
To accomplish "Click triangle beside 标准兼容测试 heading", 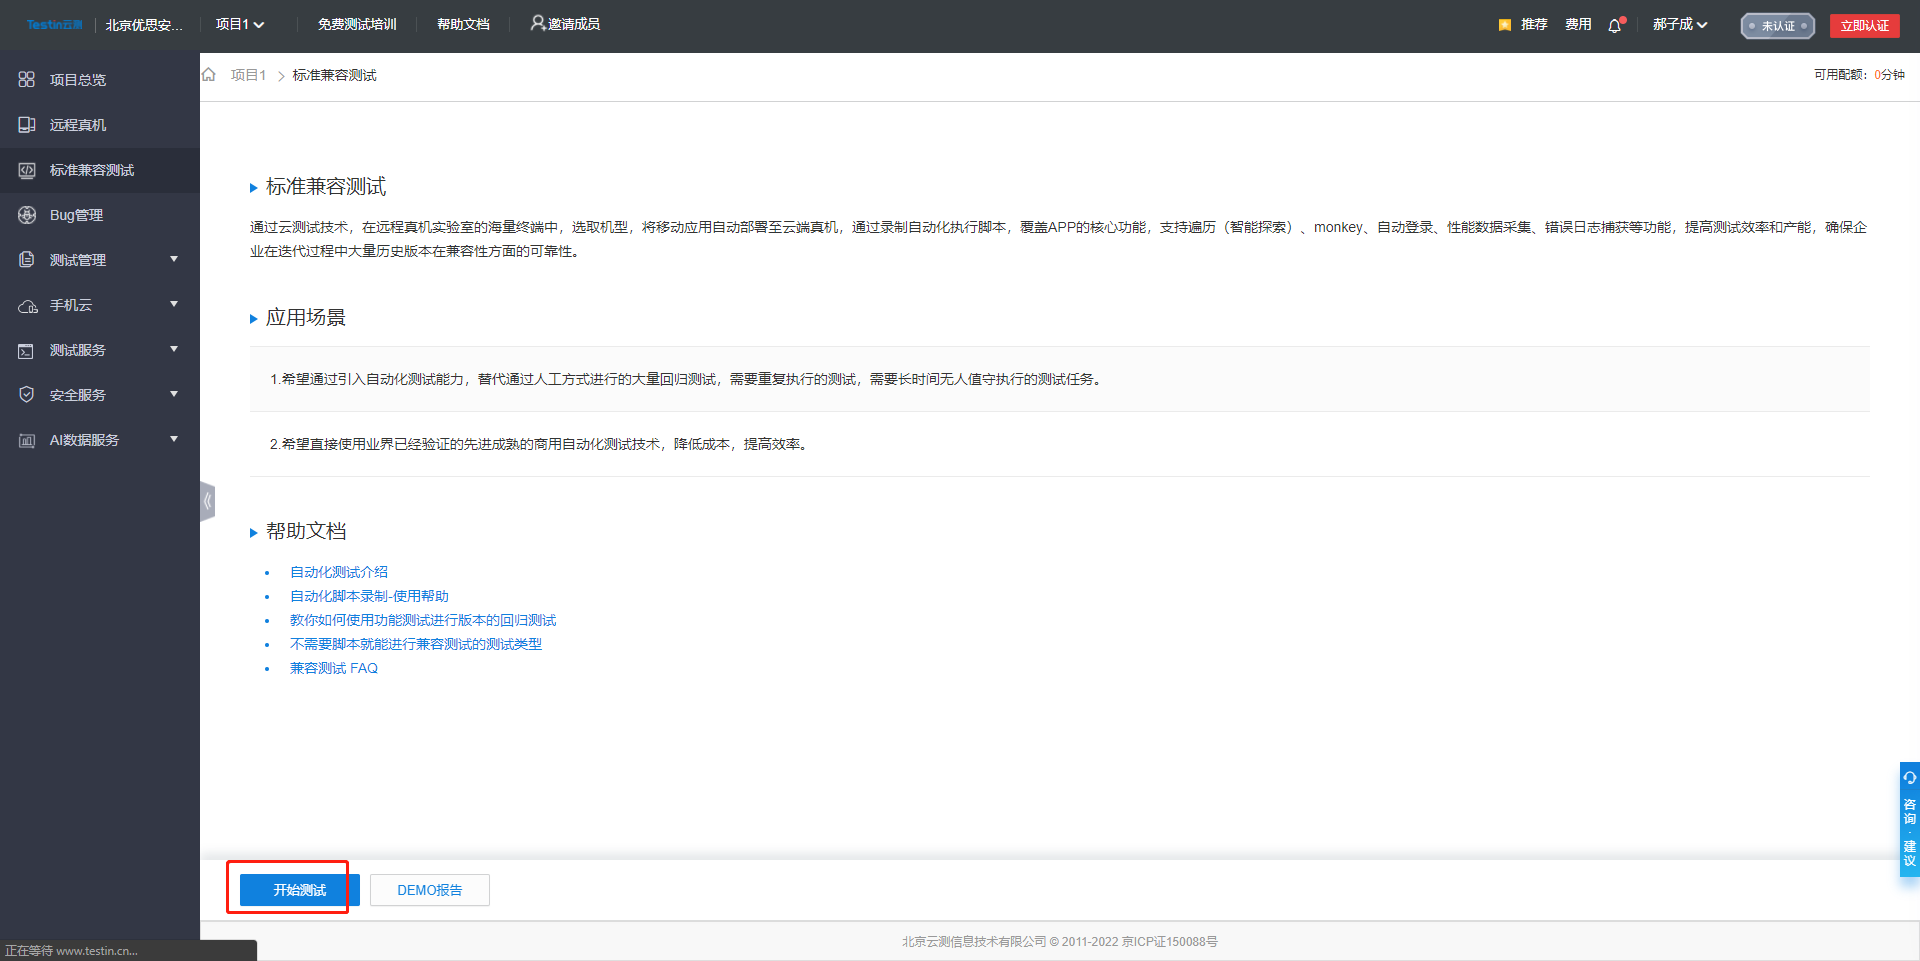I will click(254, 188).
